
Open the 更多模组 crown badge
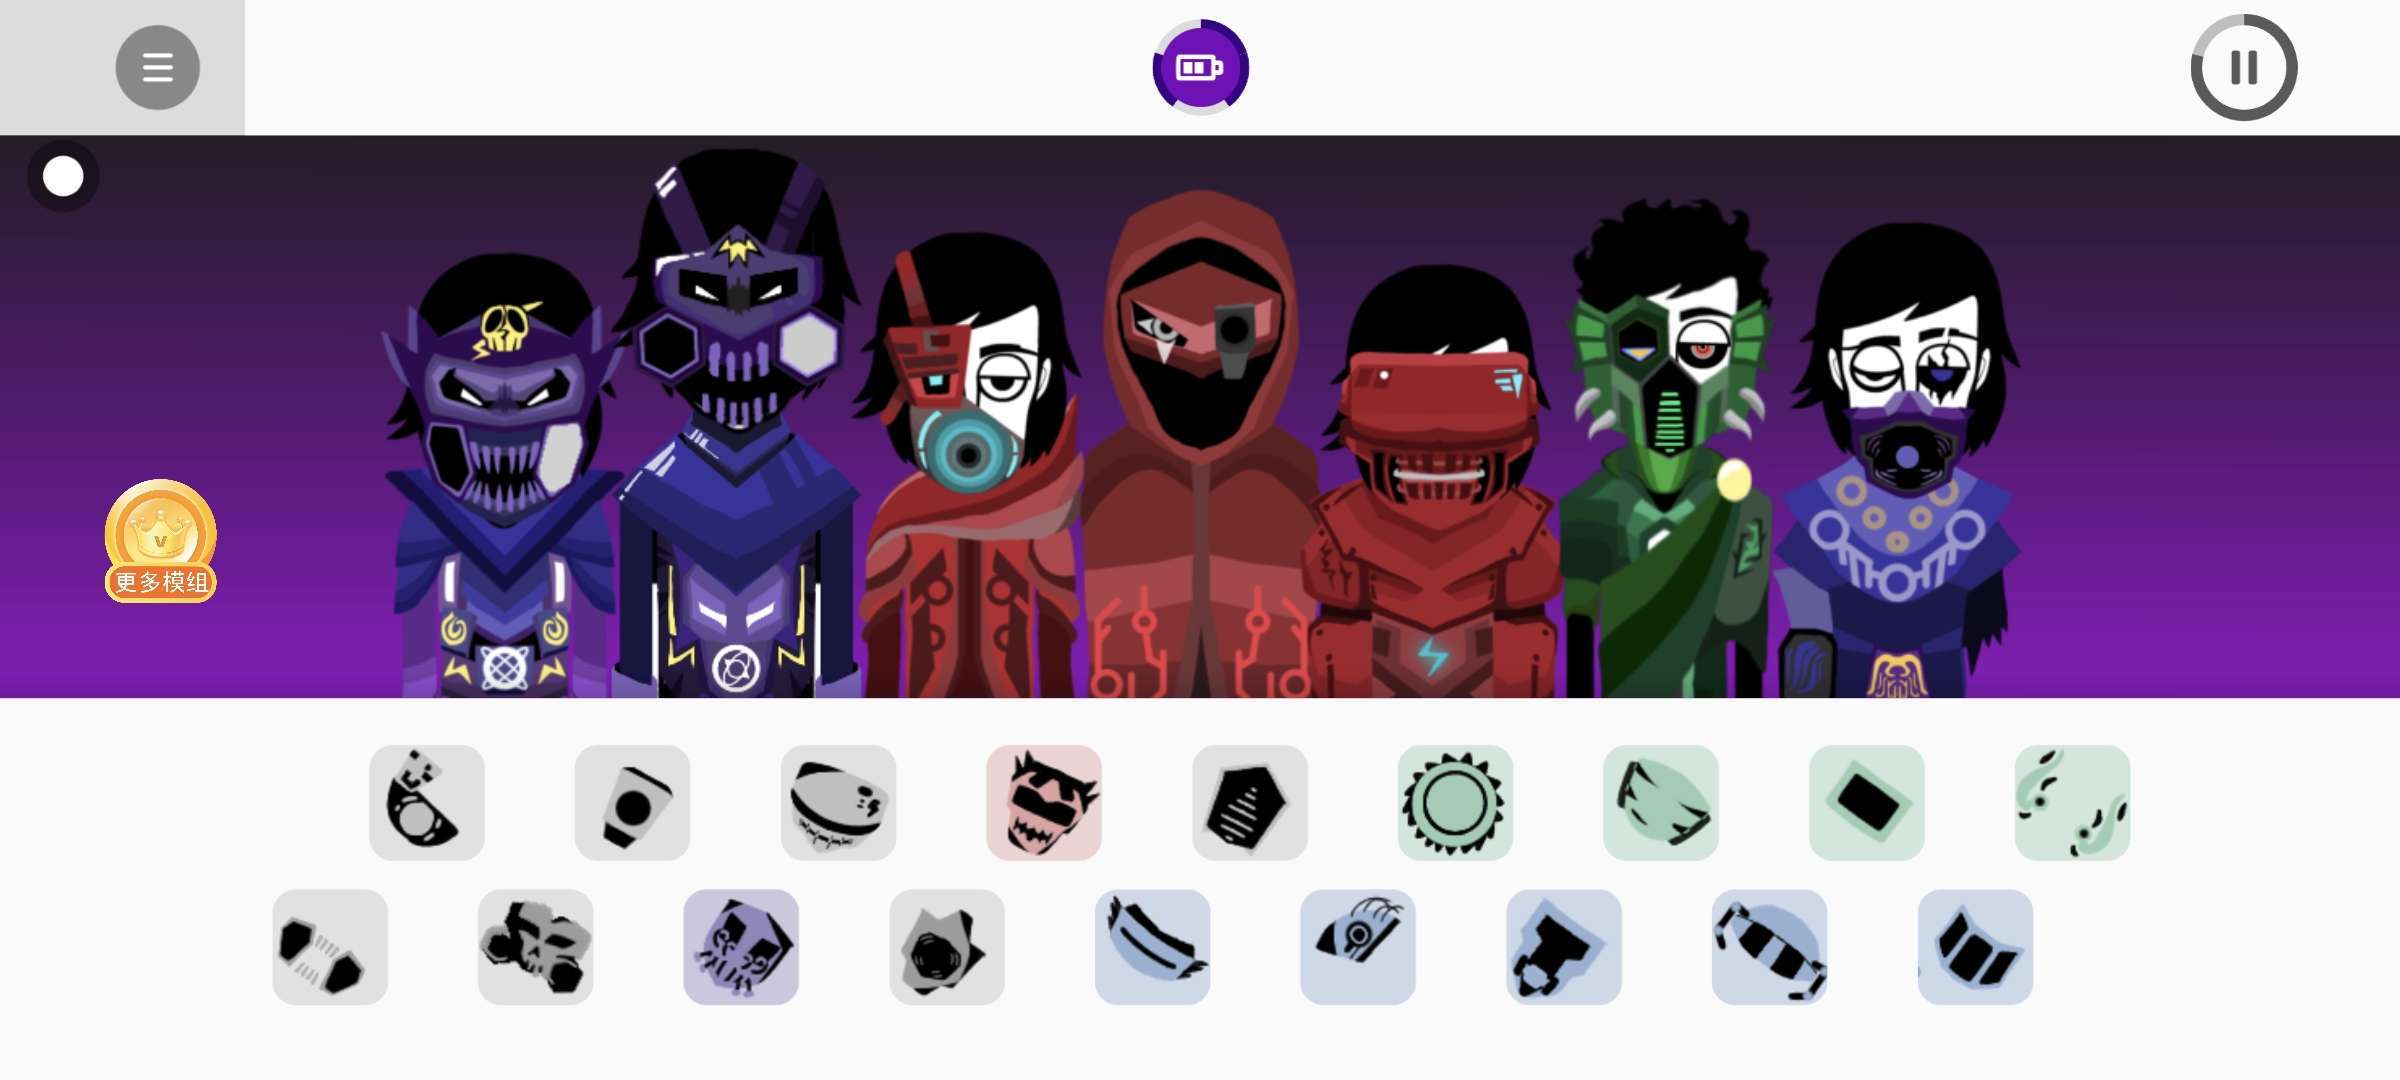(160, 541)
